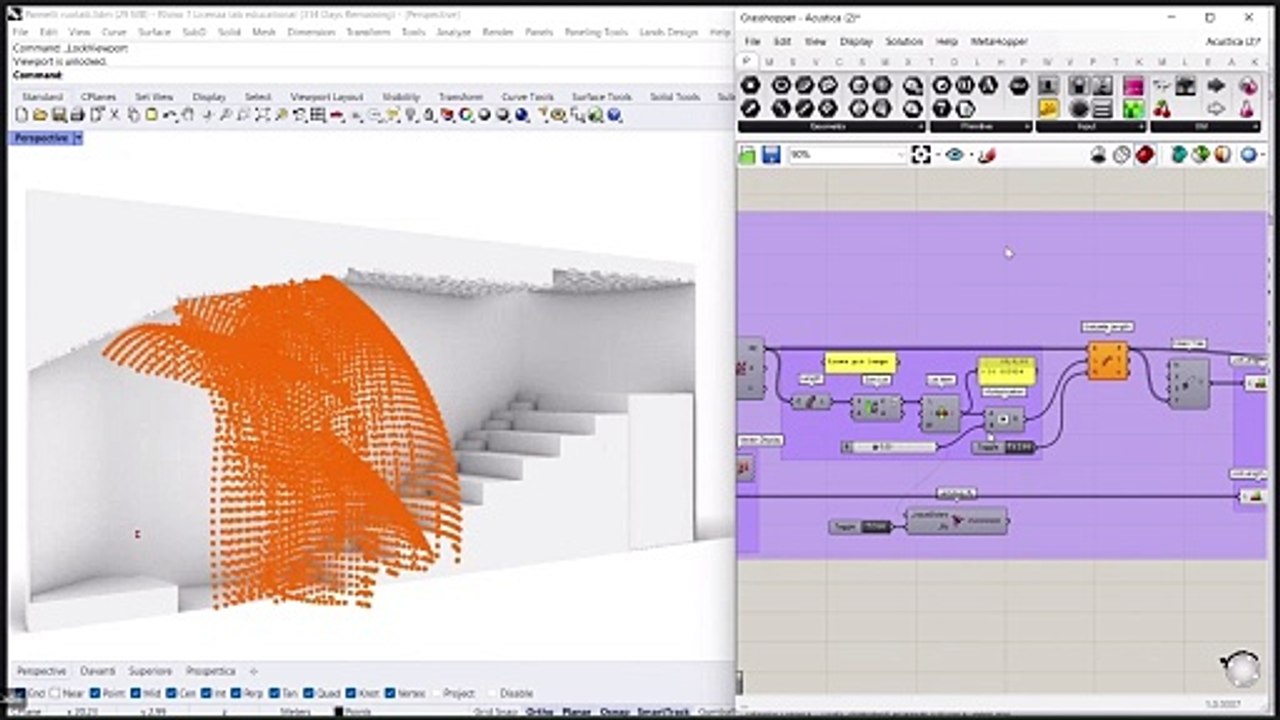Viewport: 1280px width, 720px height.
Task: Click the eye named-views icon in Grasshopper
Action: [x=954, y=155]
